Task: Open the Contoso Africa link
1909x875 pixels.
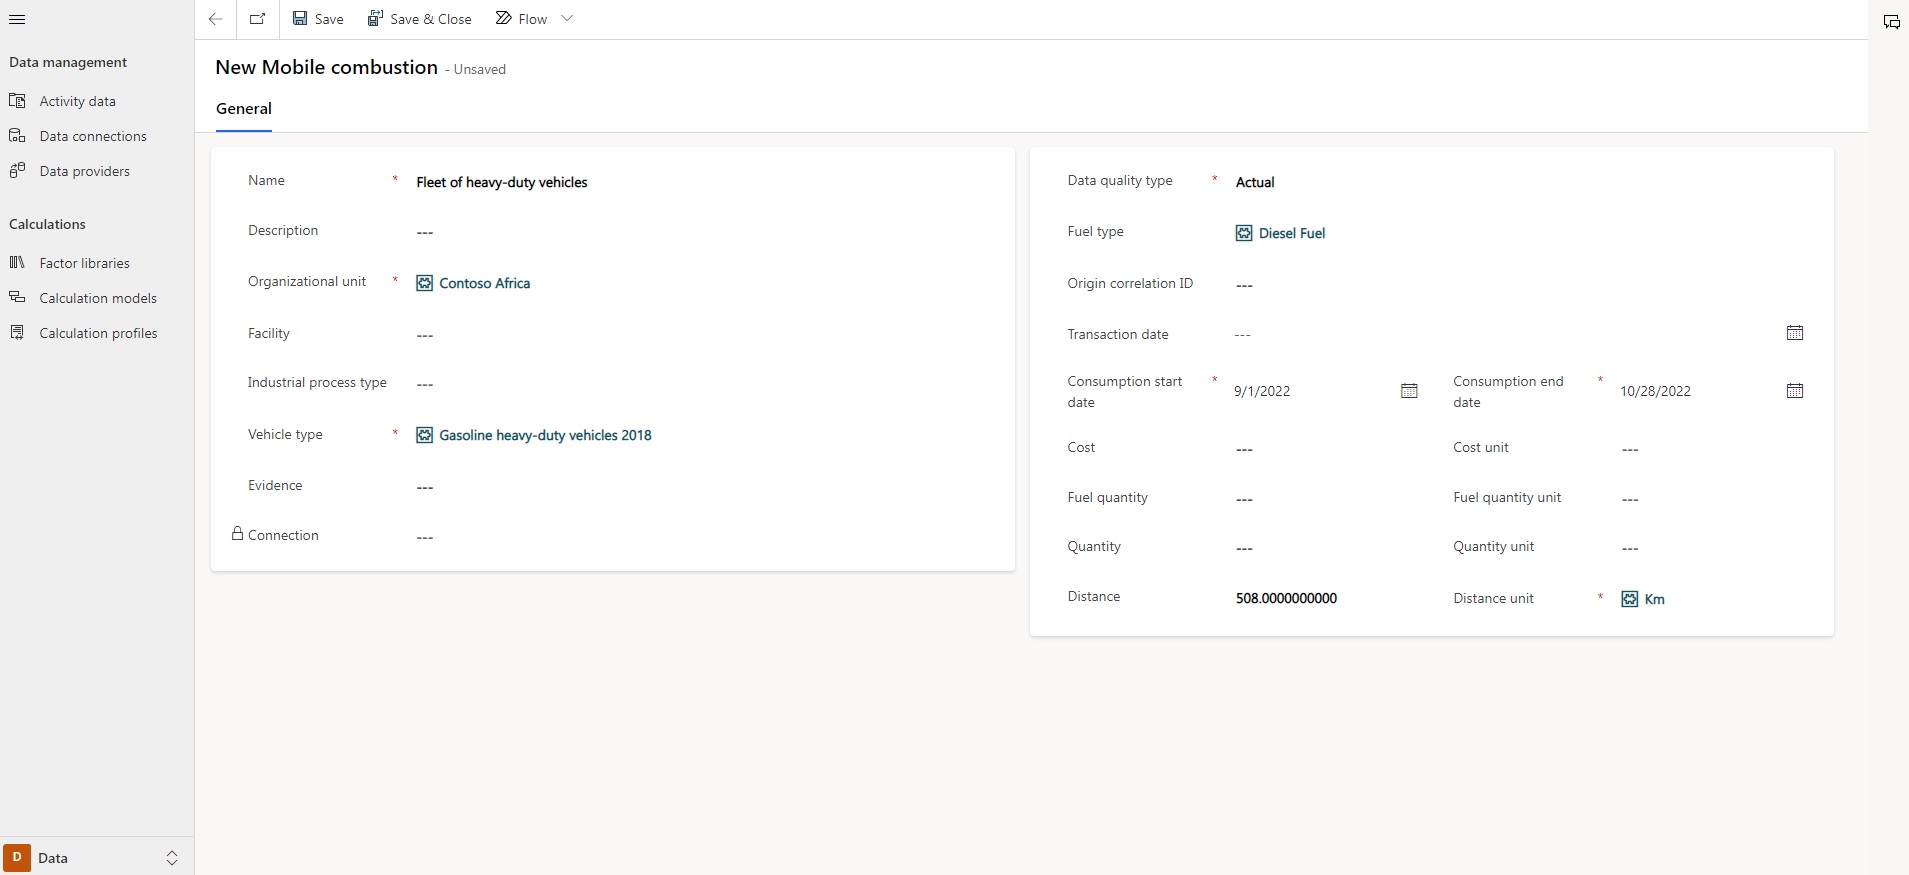Action: [x=484, y=283]
